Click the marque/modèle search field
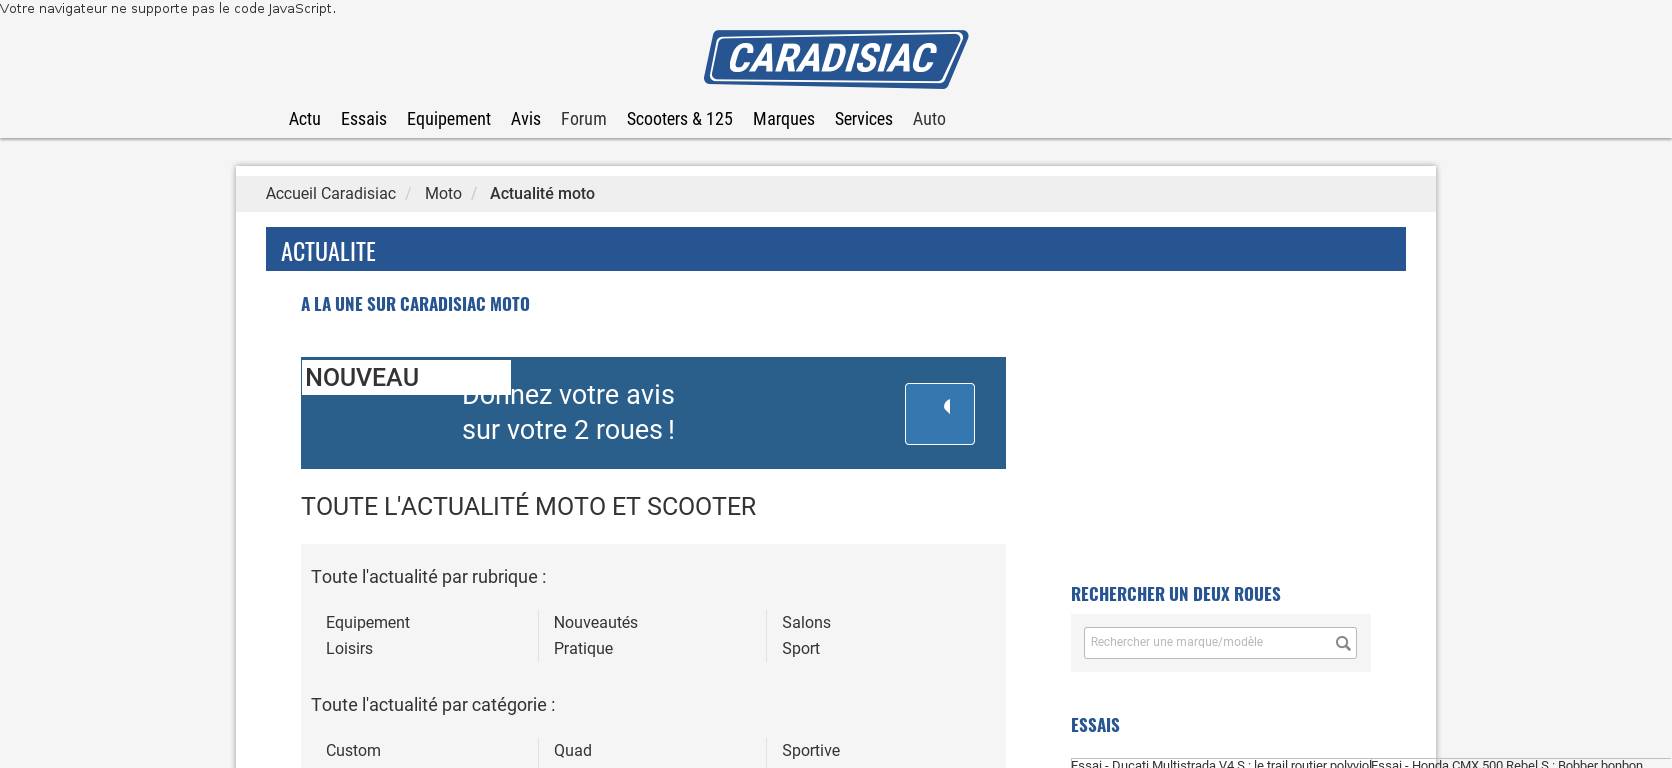Viewport: 1672px width, 768px height. coord(1205,643)
